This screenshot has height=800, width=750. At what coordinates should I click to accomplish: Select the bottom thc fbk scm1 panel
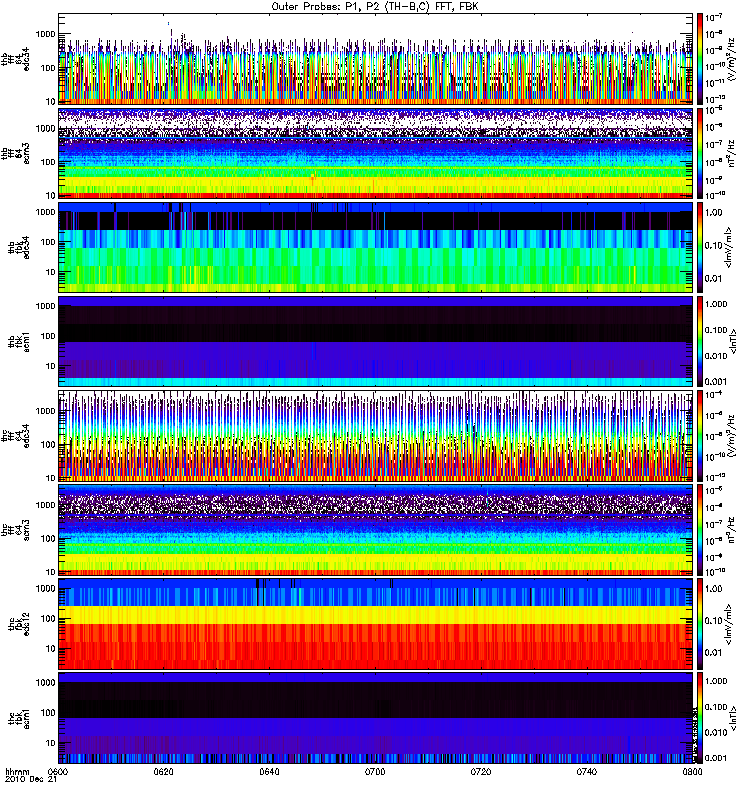point(375,717)
